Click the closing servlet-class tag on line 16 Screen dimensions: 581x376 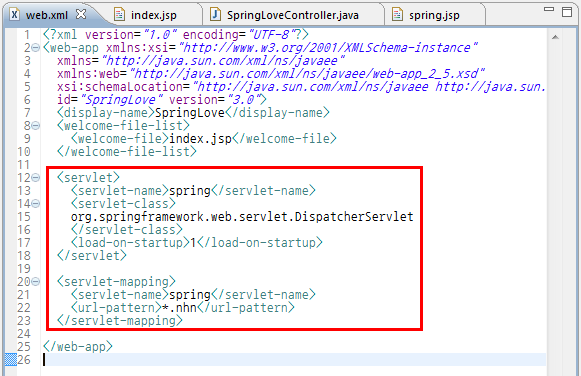click(x=127, y=230)
